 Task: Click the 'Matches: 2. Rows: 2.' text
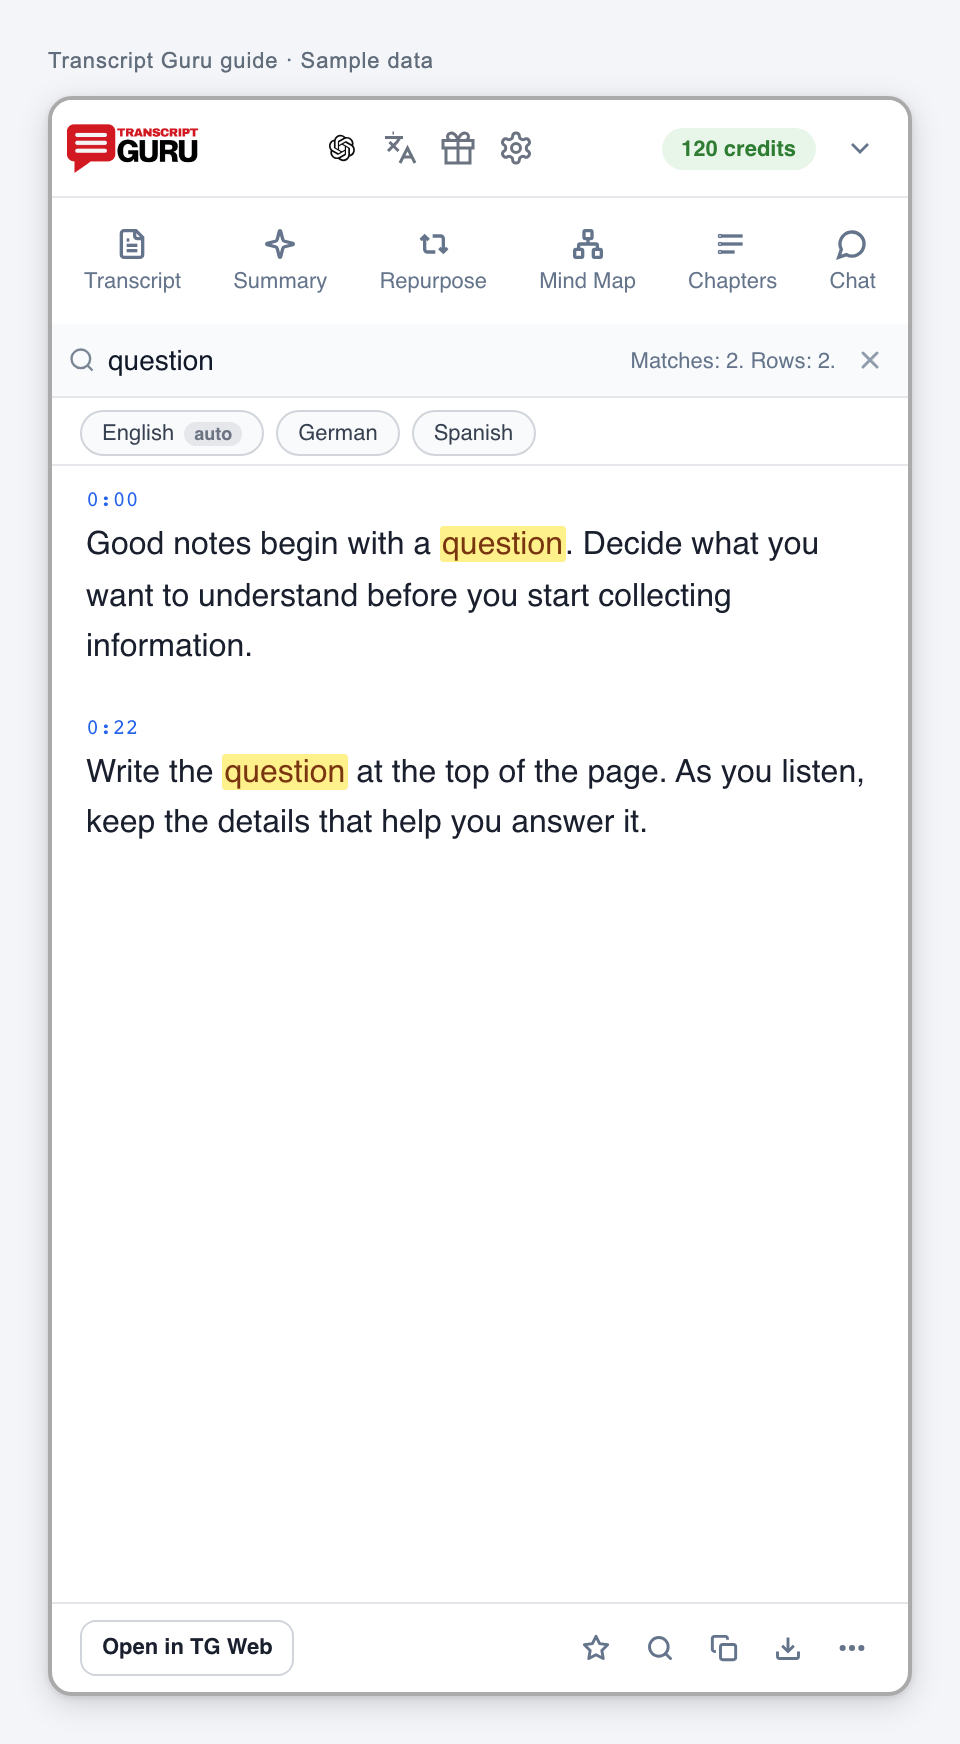(x=733, y=361)
